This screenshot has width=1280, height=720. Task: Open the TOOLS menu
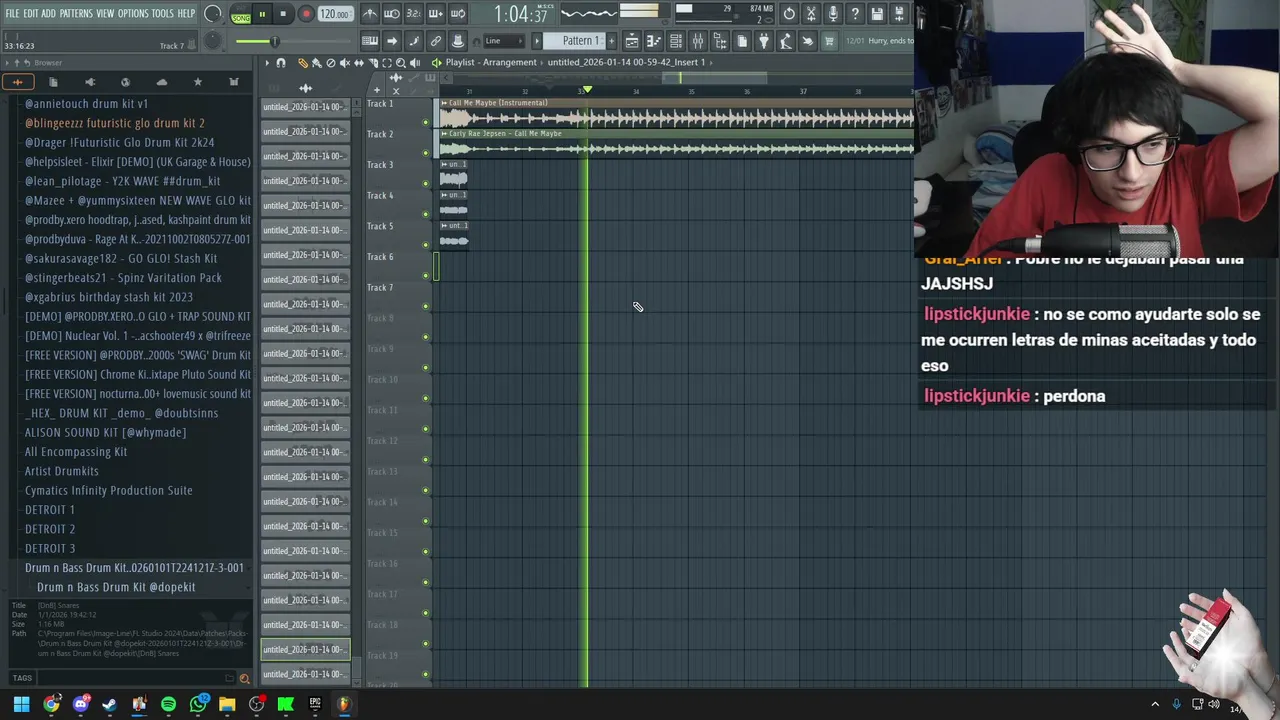coord(162,14)
